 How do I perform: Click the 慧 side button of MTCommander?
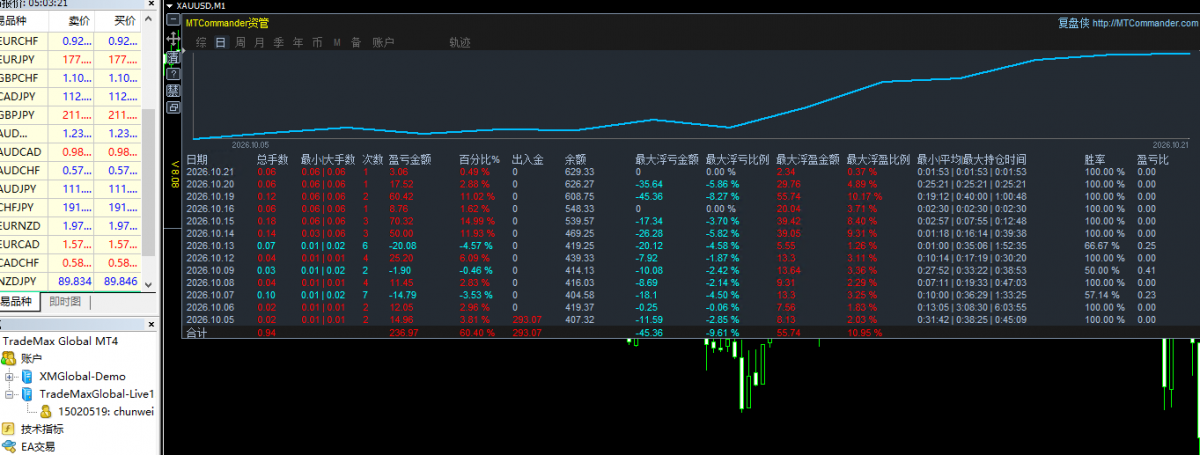coord(174,90)
